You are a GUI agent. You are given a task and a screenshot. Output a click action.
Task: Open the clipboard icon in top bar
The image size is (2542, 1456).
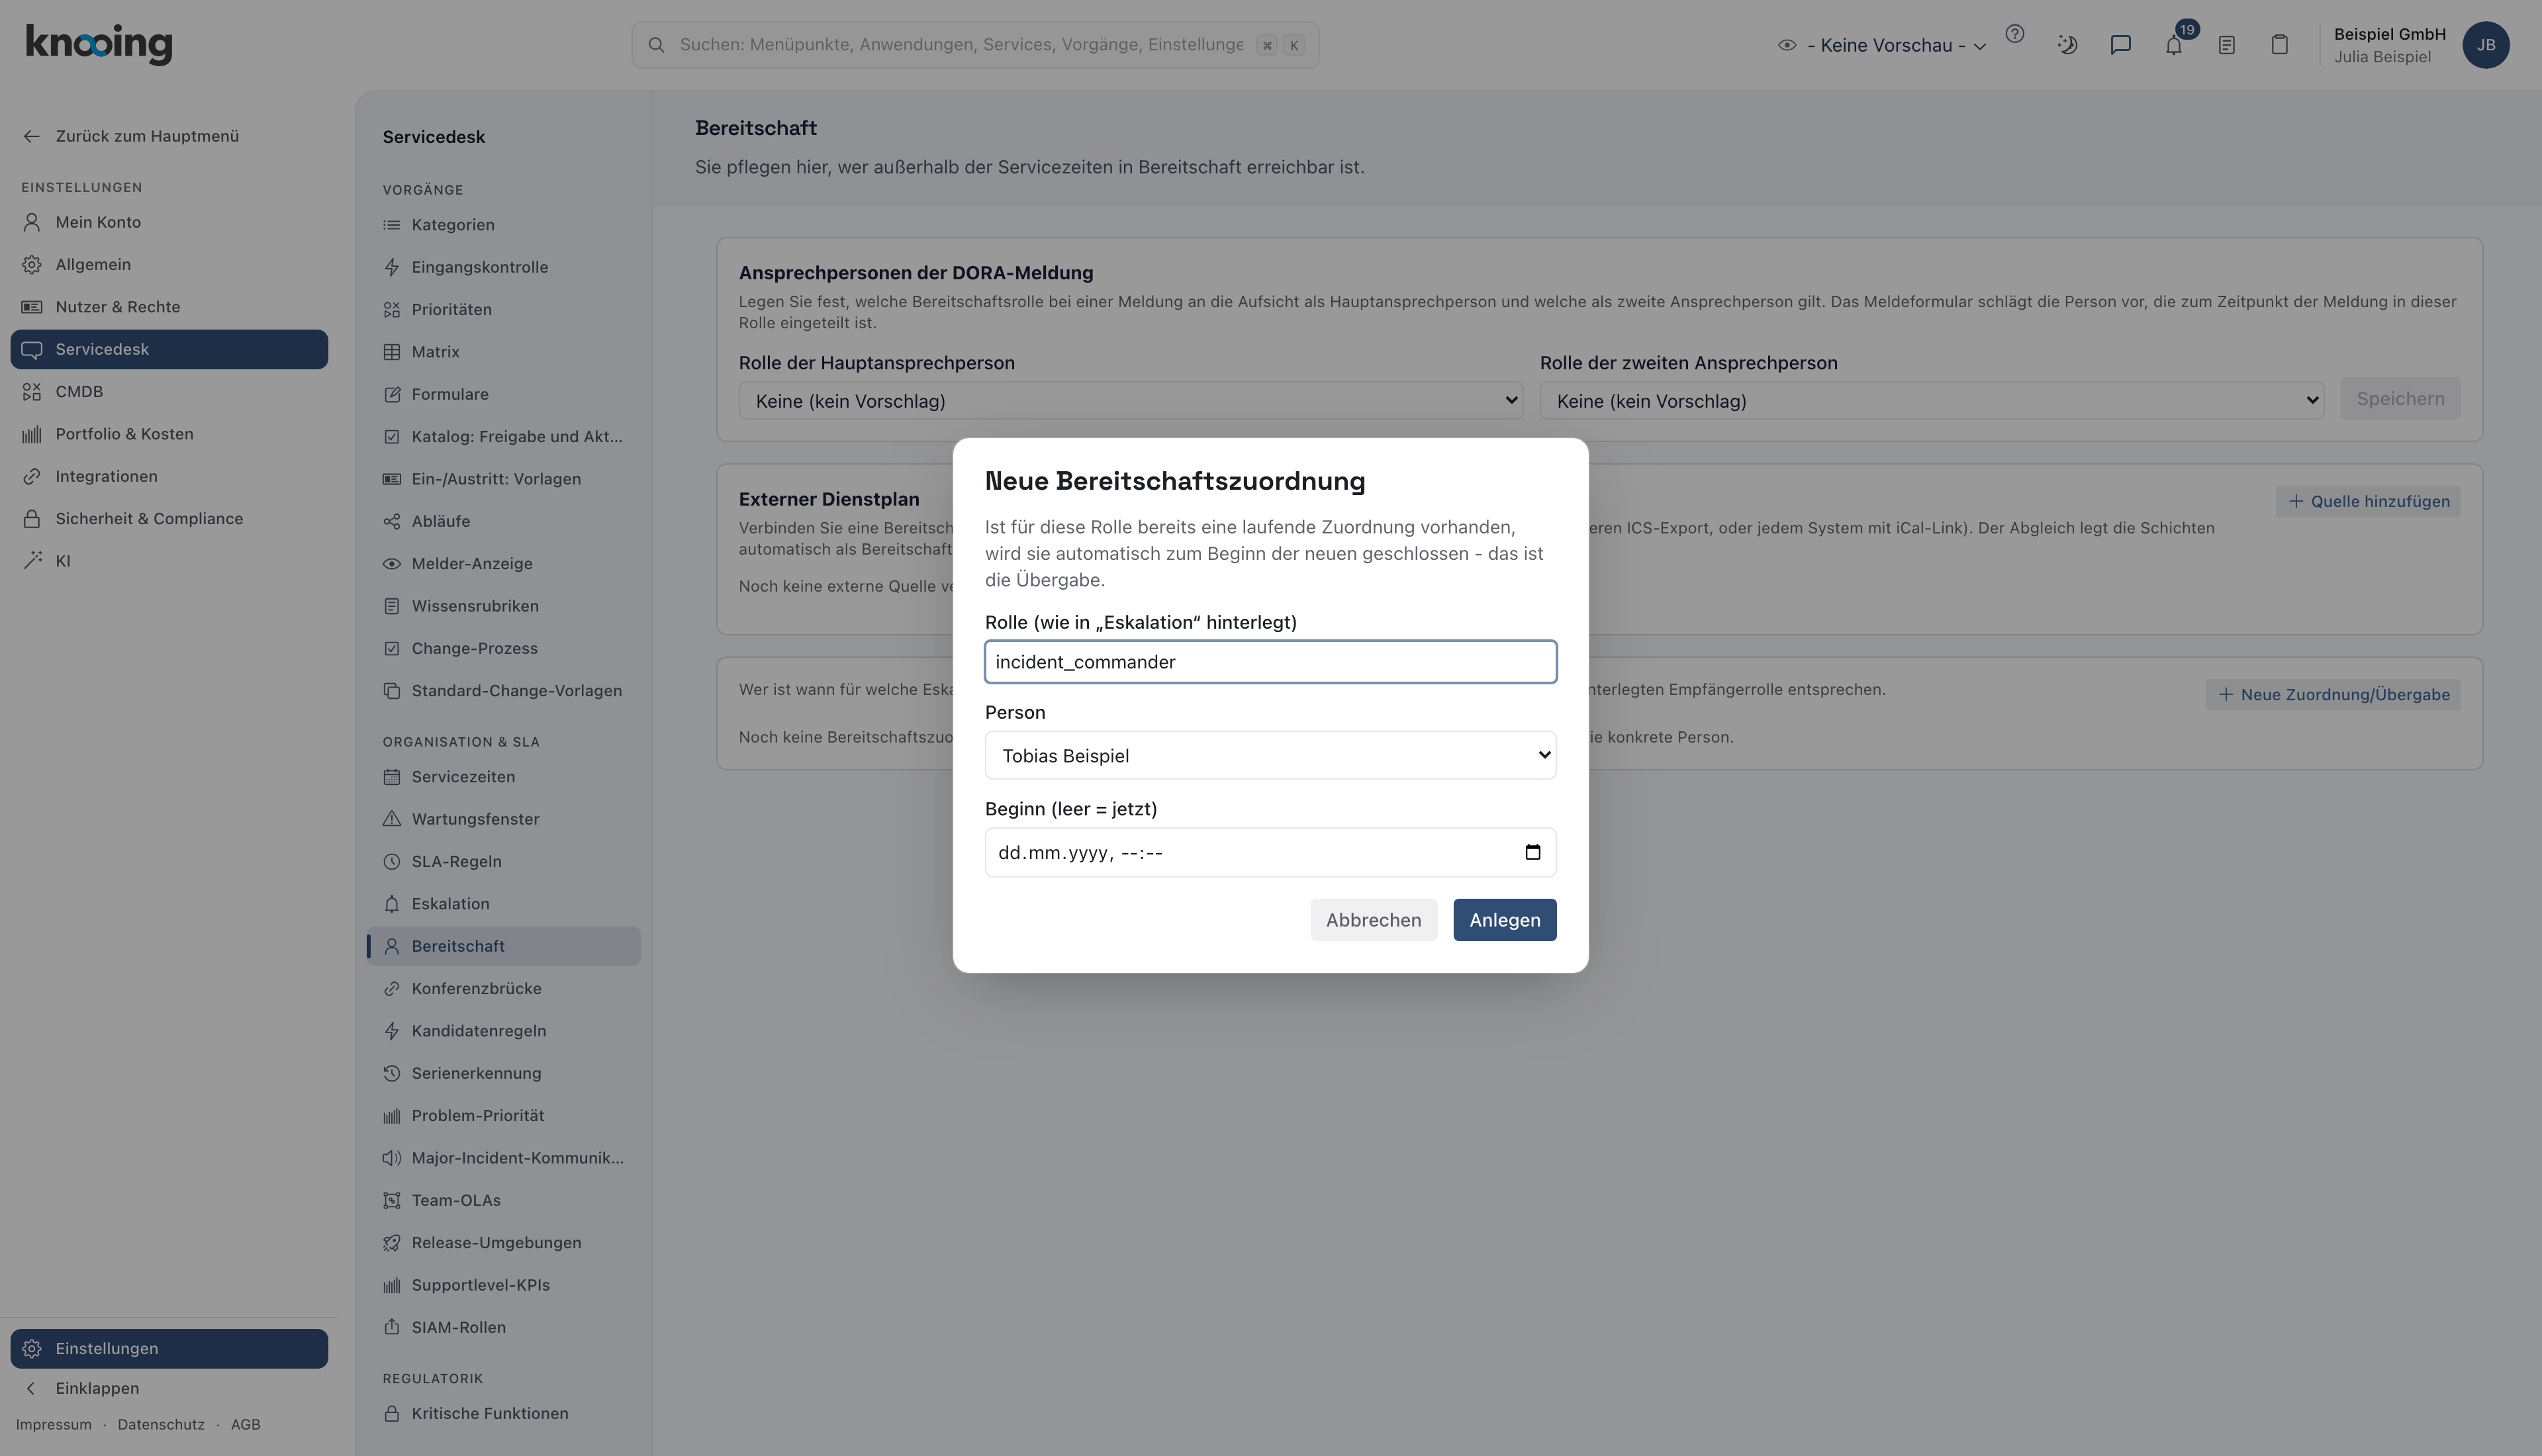[2279, 45]
